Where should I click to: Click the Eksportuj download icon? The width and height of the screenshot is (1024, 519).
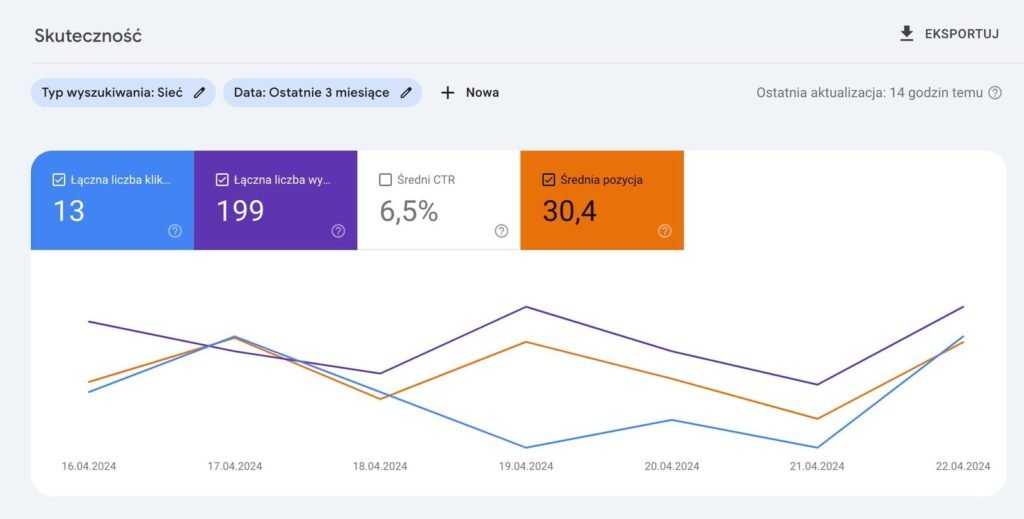(x=907, y=34)
